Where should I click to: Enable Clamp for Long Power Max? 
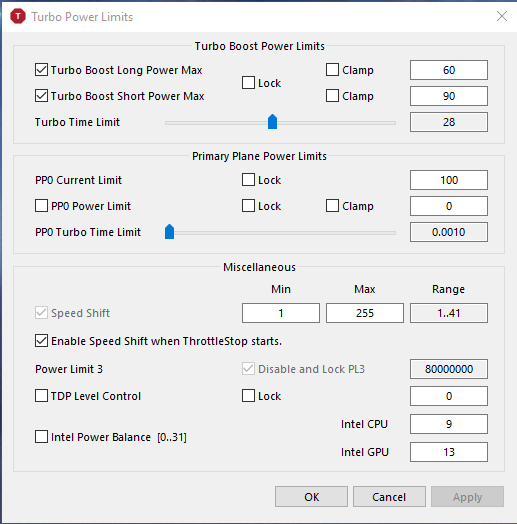point(332,70)
